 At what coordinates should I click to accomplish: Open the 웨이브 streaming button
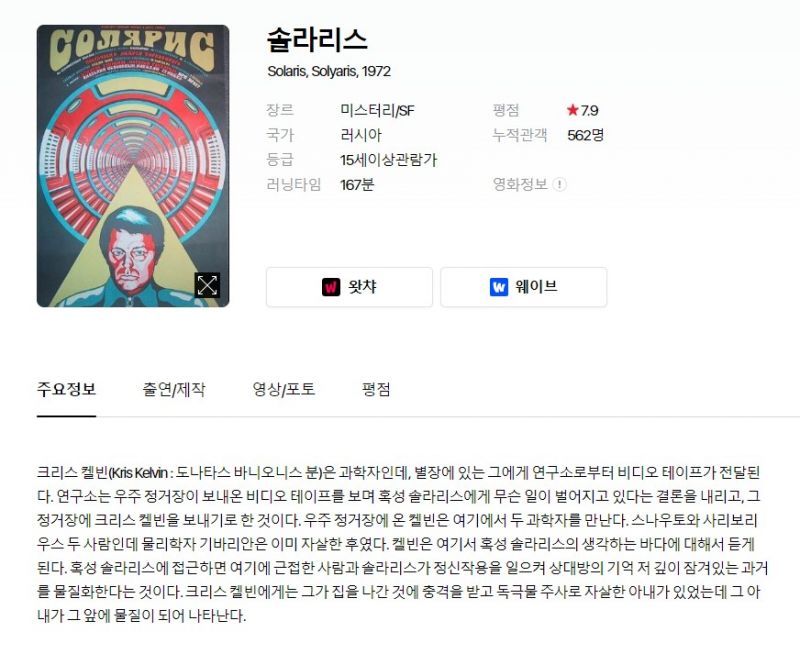(524, 287)
